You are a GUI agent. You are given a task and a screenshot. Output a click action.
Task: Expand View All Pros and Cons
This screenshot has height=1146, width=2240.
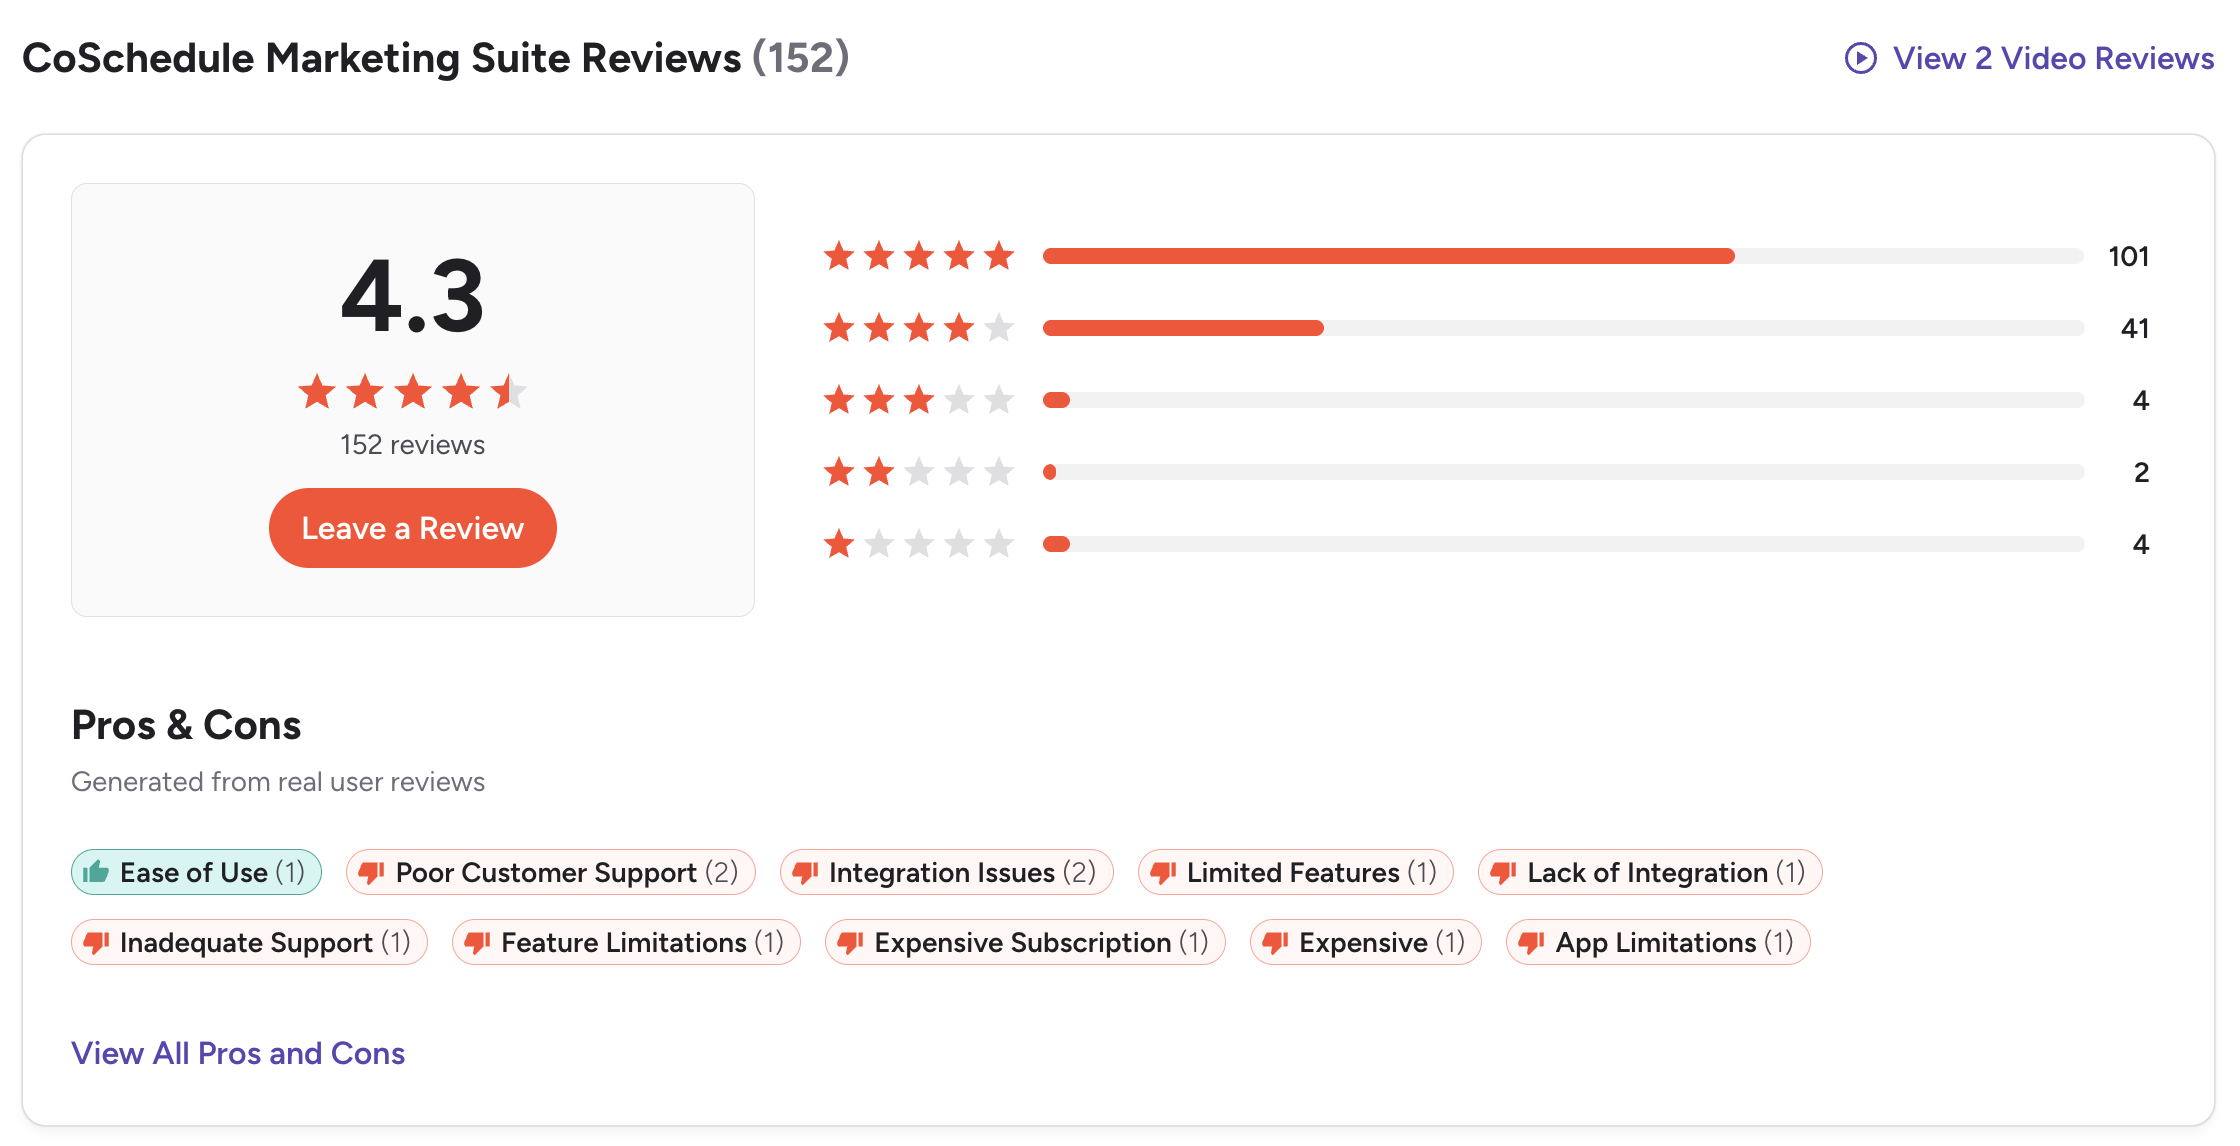pyautogui.click(x=238, y=1052)
